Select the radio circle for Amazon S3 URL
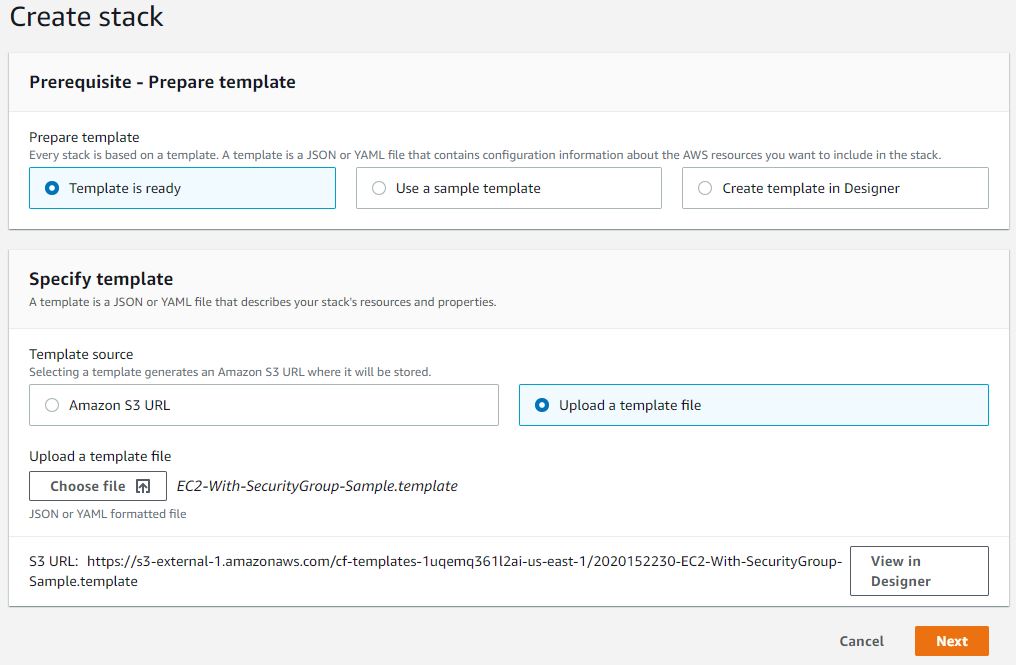 52,405
